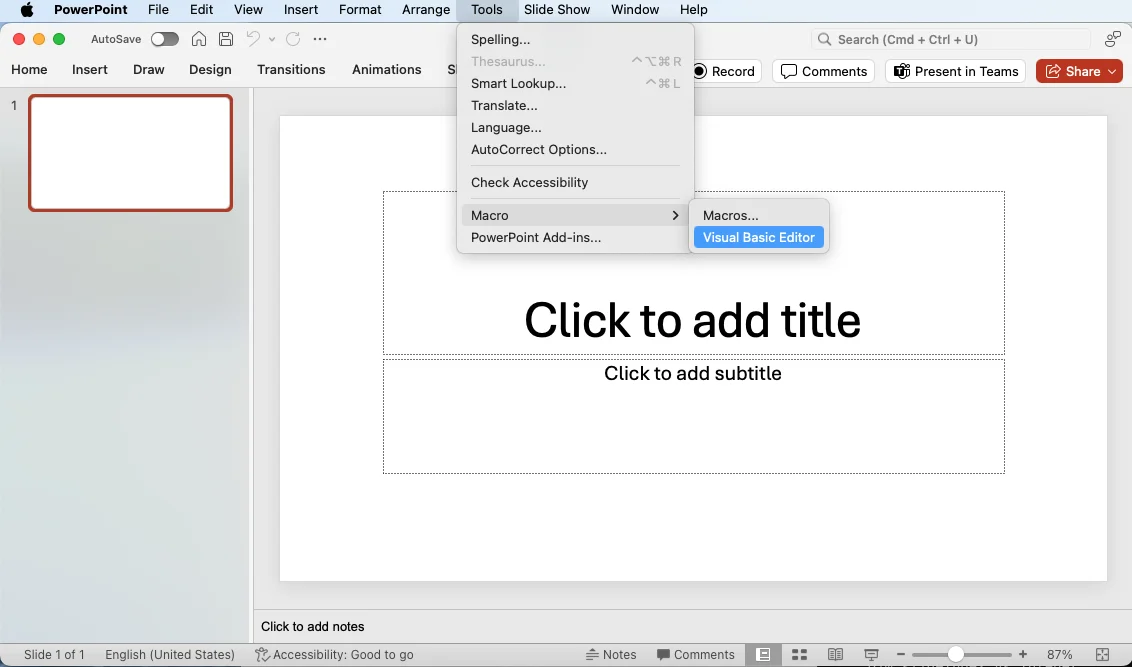Click Present in Teams button
Screen dimensions: 1132x667
955,71
